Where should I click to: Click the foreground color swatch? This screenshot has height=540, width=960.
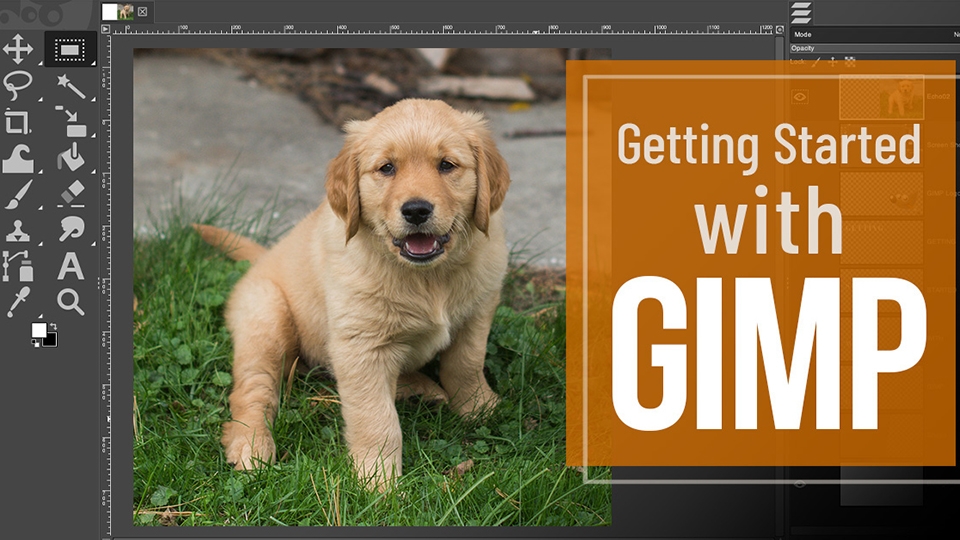pos(39,330)
